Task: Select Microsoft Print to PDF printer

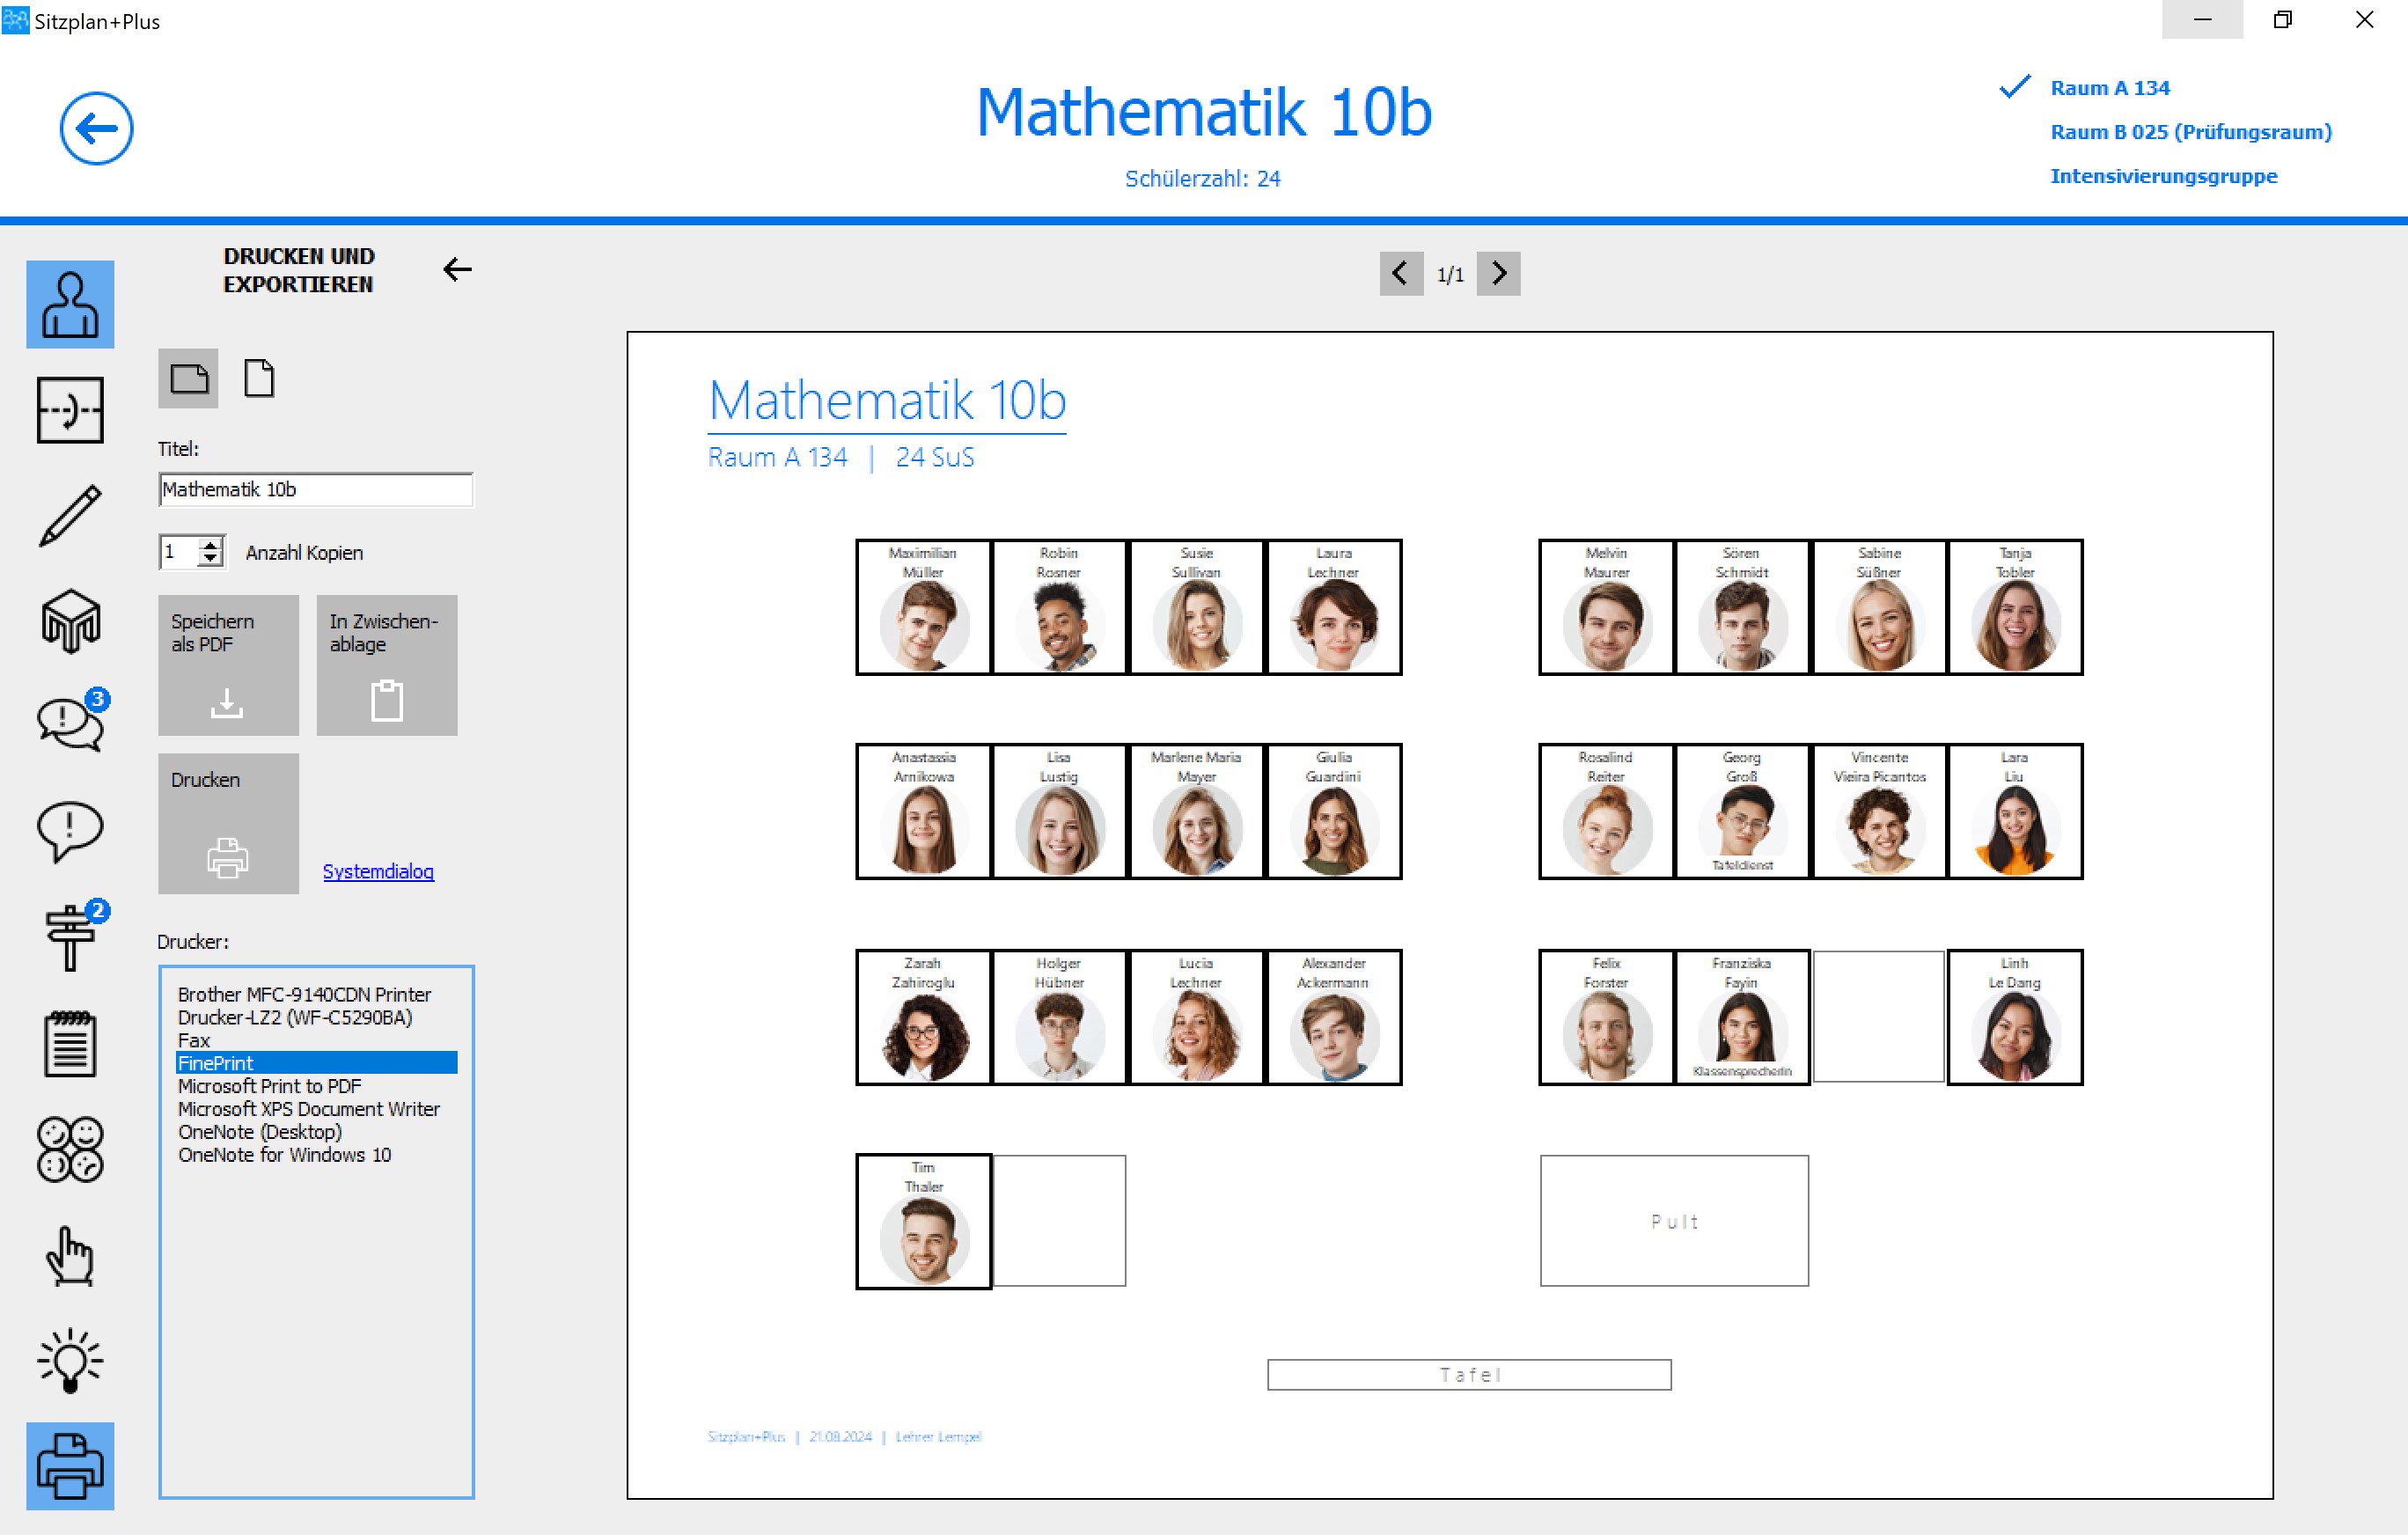Action: 269,1086
